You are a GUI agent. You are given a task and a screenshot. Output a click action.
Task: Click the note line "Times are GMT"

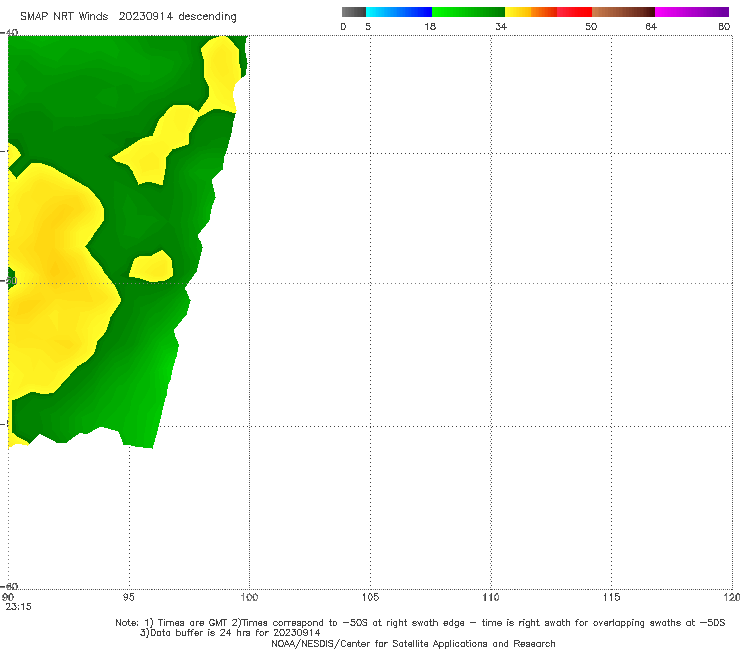pos(193,623)
